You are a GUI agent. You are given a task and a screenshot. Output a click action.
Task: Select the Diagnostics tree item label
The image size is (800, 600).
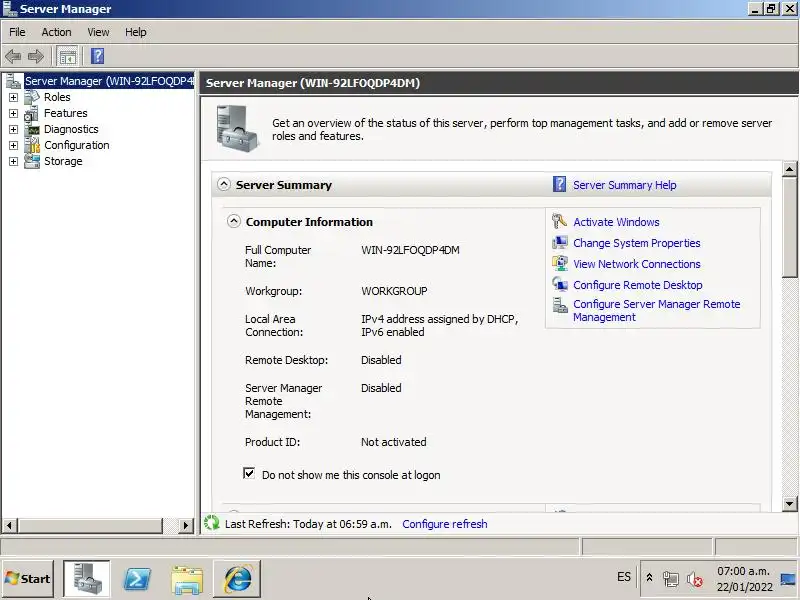(x=71, y=129)
